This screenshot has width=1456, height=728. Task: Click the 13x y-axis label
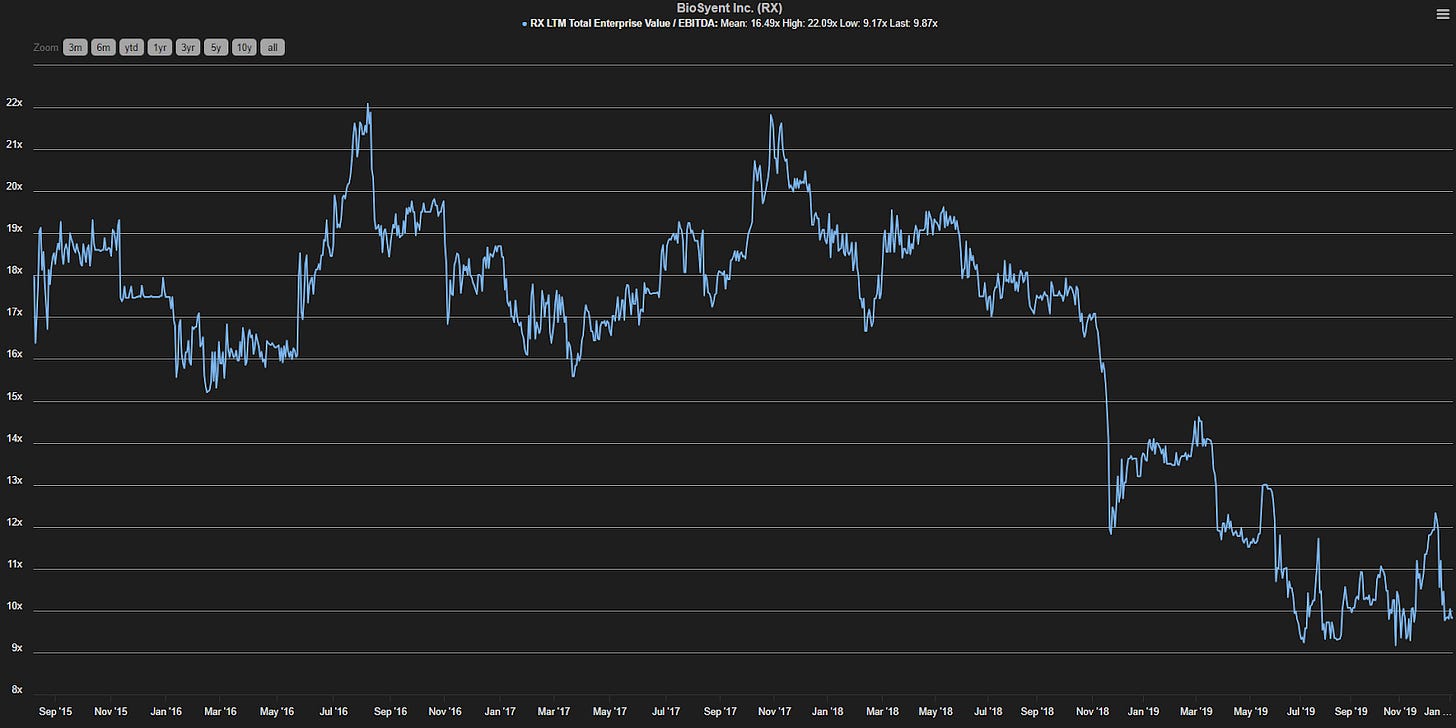point(14,481)
